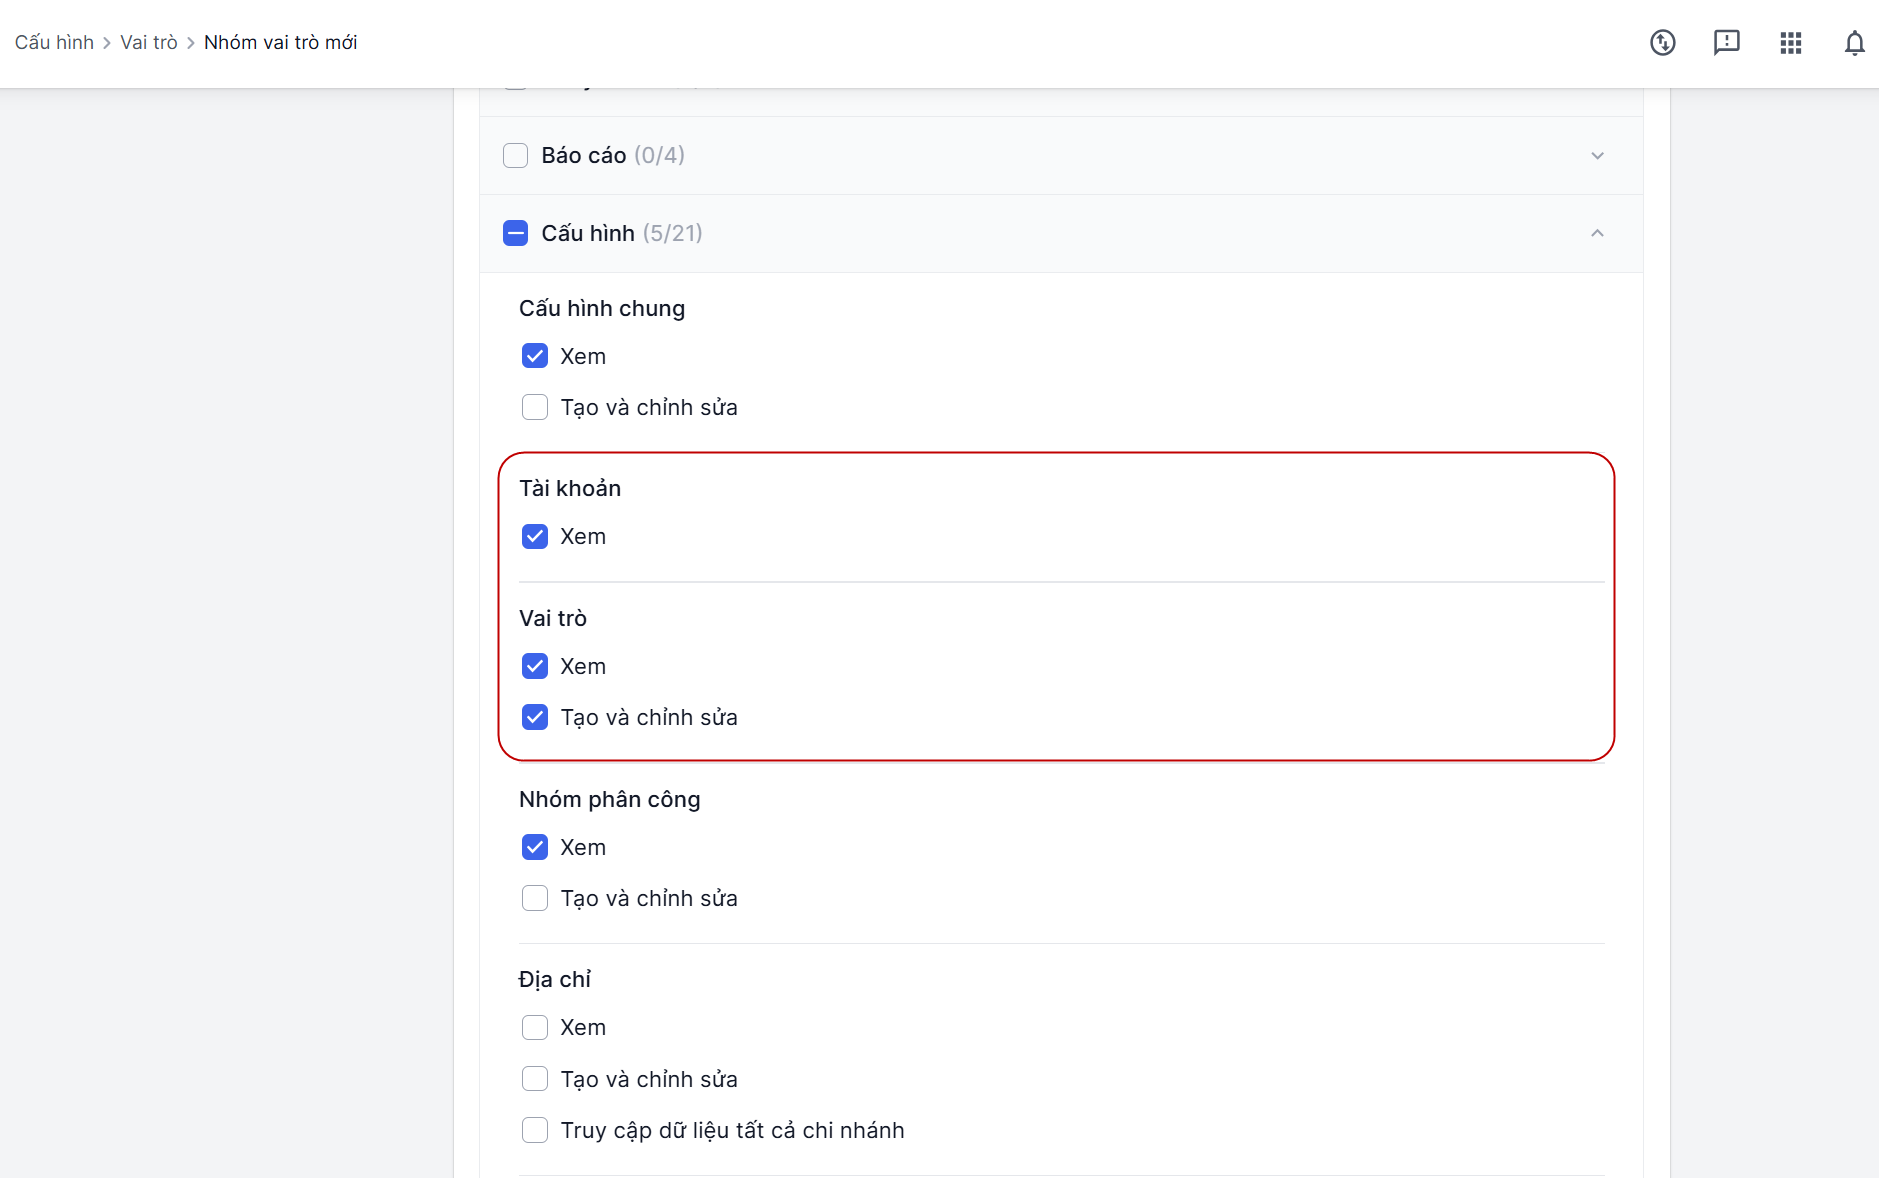Check the Báo cáo (0/4) group checkbox

[x=515, y=156]
